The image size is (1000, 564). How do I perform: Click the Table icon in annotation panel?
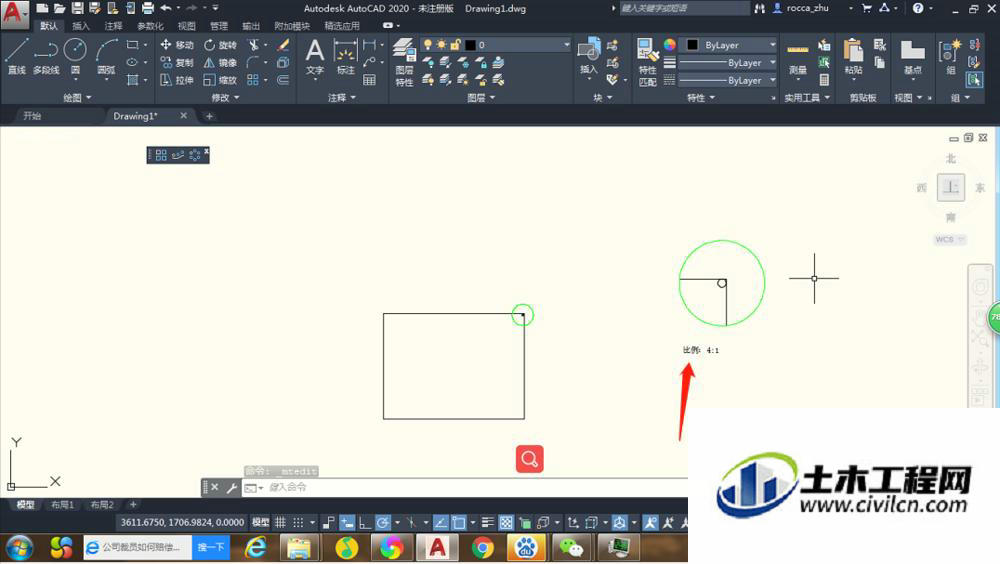[x=369, y=80]
